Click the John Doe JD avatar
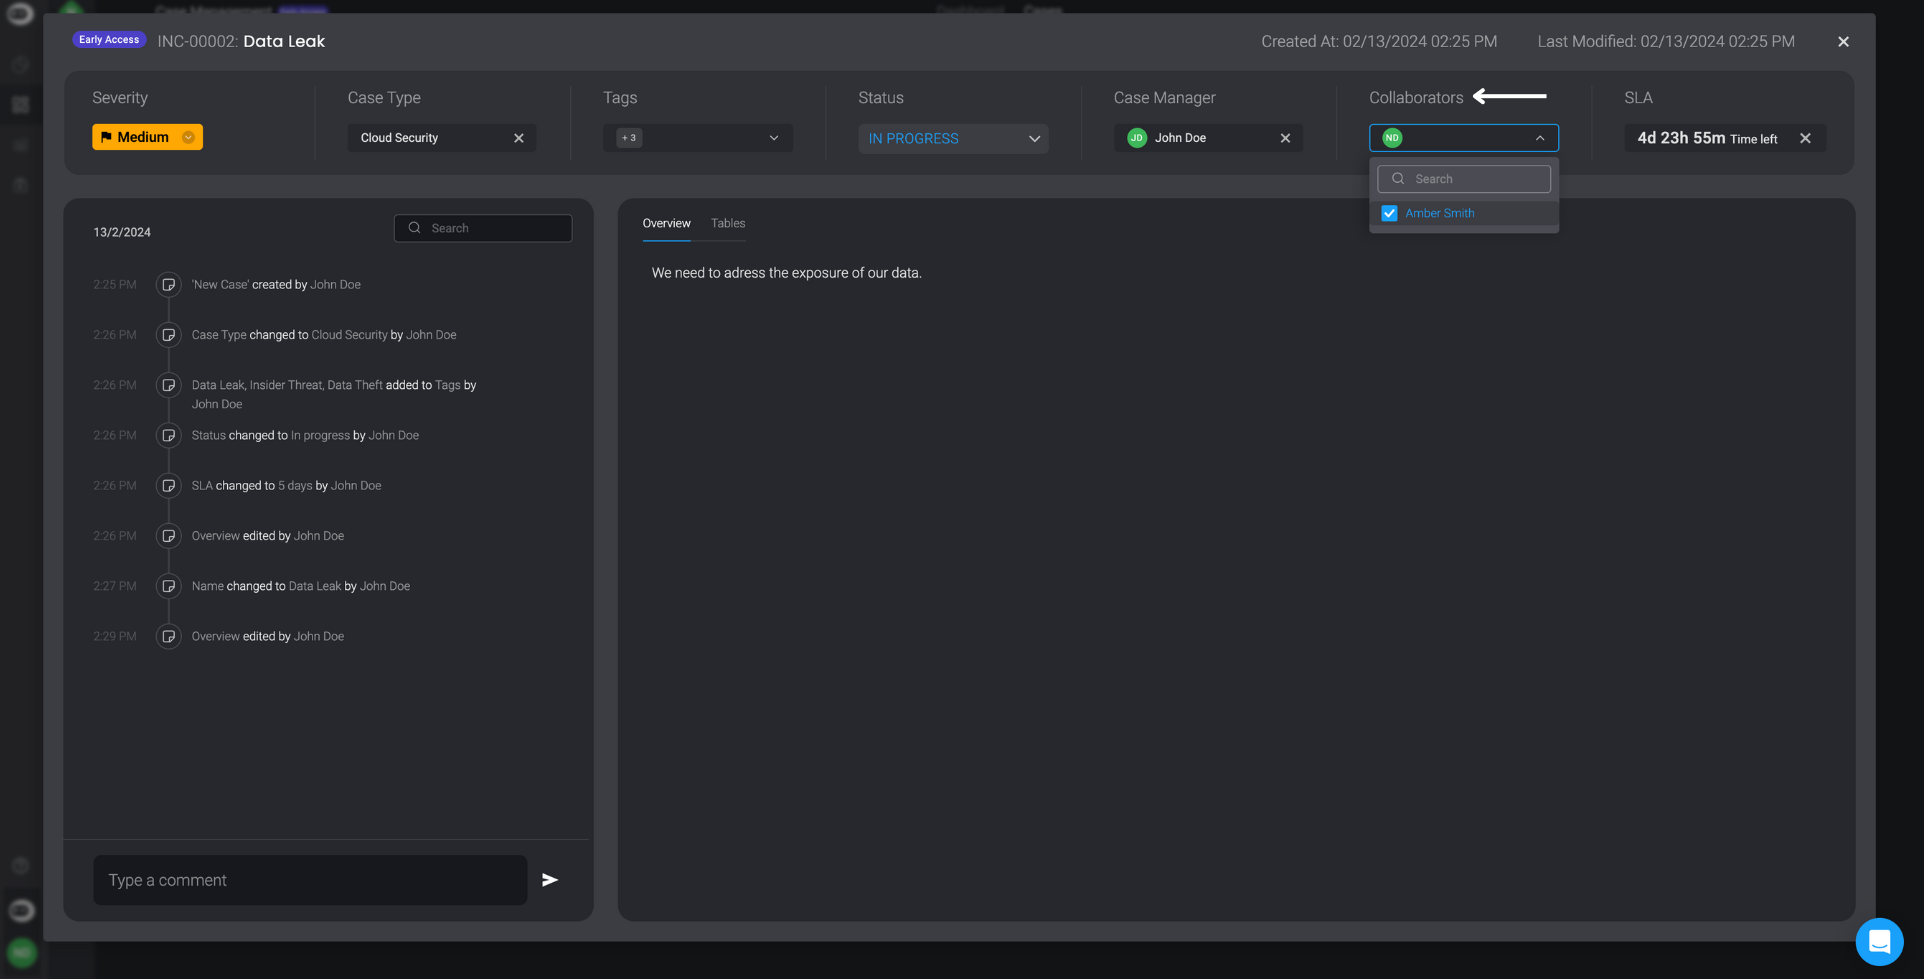The image size is (1924, 979). (x=1137, y=138)
